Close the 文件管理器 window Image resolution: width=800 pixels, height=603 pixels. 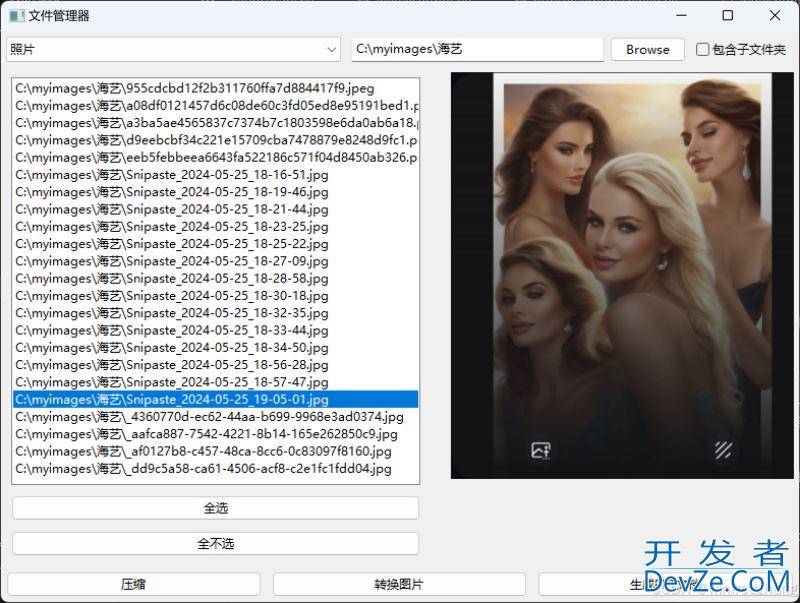pyautogui.click(x=774, y=15)
